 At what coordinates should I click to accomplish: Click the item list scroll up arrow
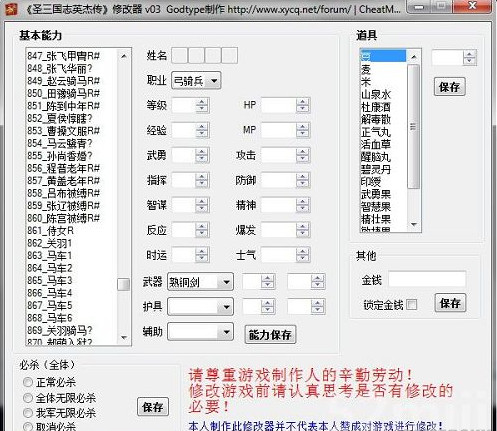pyautogui.click(x=414, y=57)
